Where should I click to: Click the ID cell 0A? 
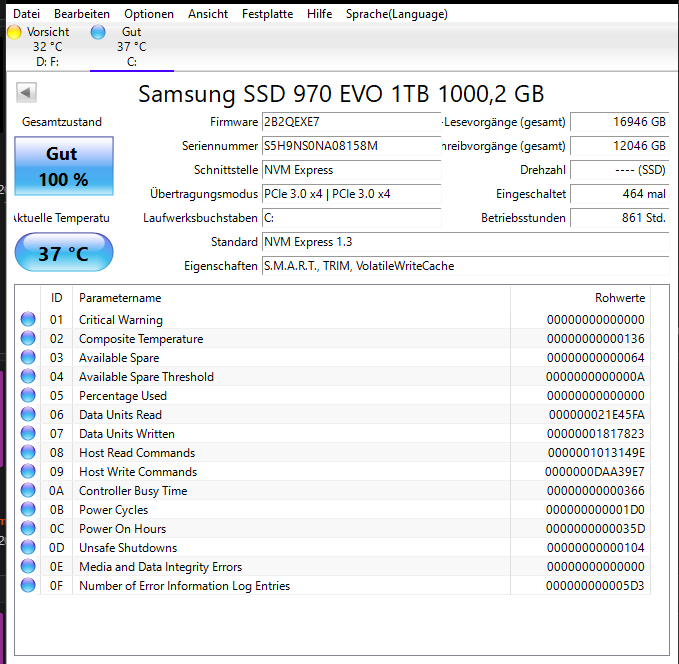click(x=56, y=491)
